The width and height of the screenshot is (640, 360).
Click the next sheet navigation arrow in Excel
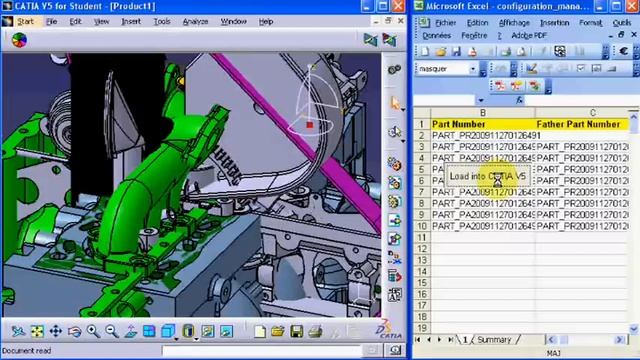click(439, 340)
